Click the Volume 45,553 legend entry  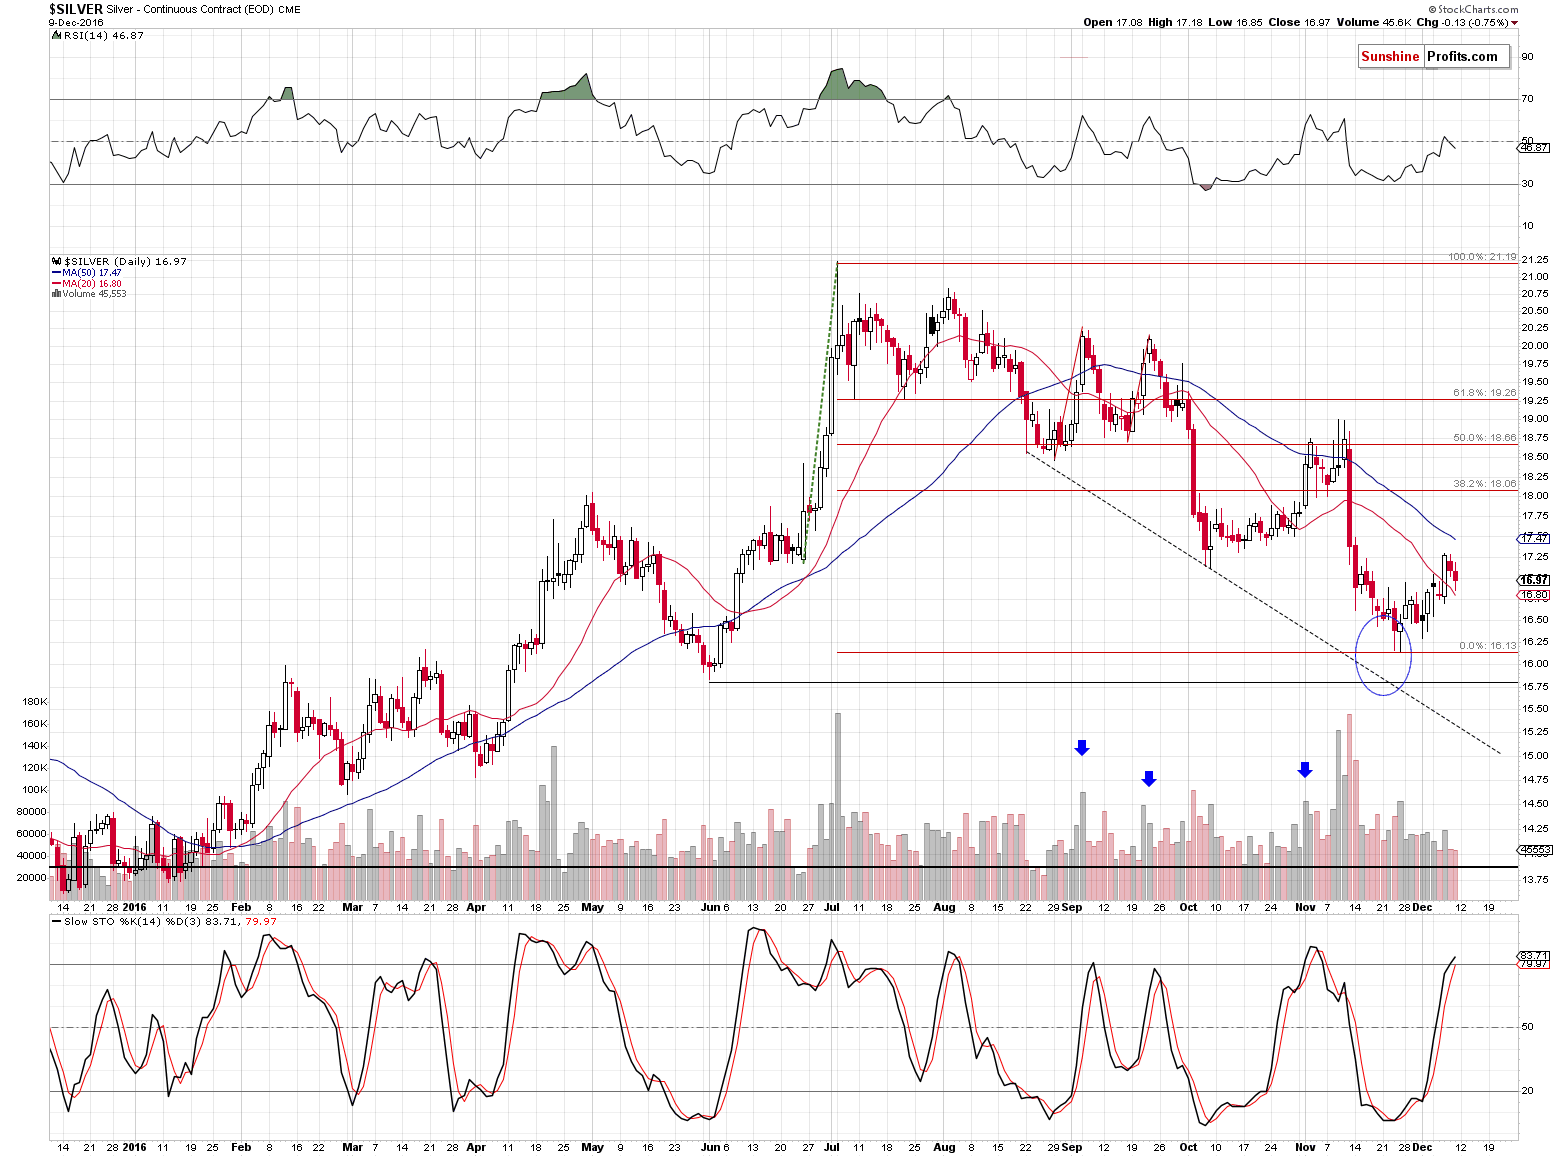pyautogui.click(x=94, y=294)
